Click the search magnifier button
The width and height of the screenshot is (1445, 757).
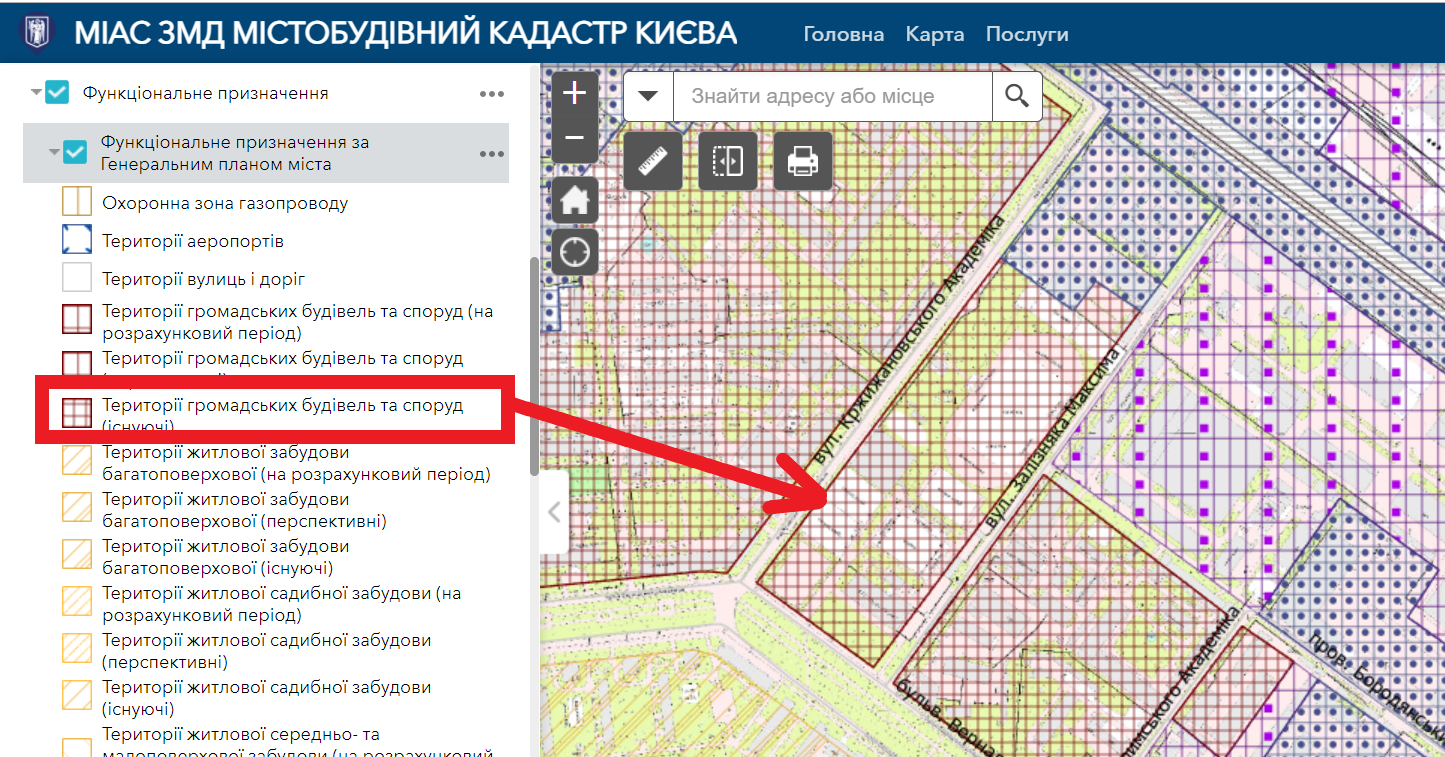[1017, 96]
